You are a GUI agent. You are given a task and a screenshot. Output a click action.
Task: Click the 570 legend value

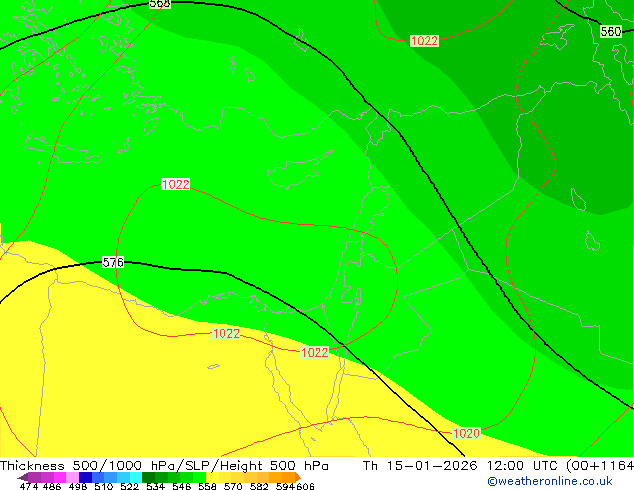click(233, 486)
